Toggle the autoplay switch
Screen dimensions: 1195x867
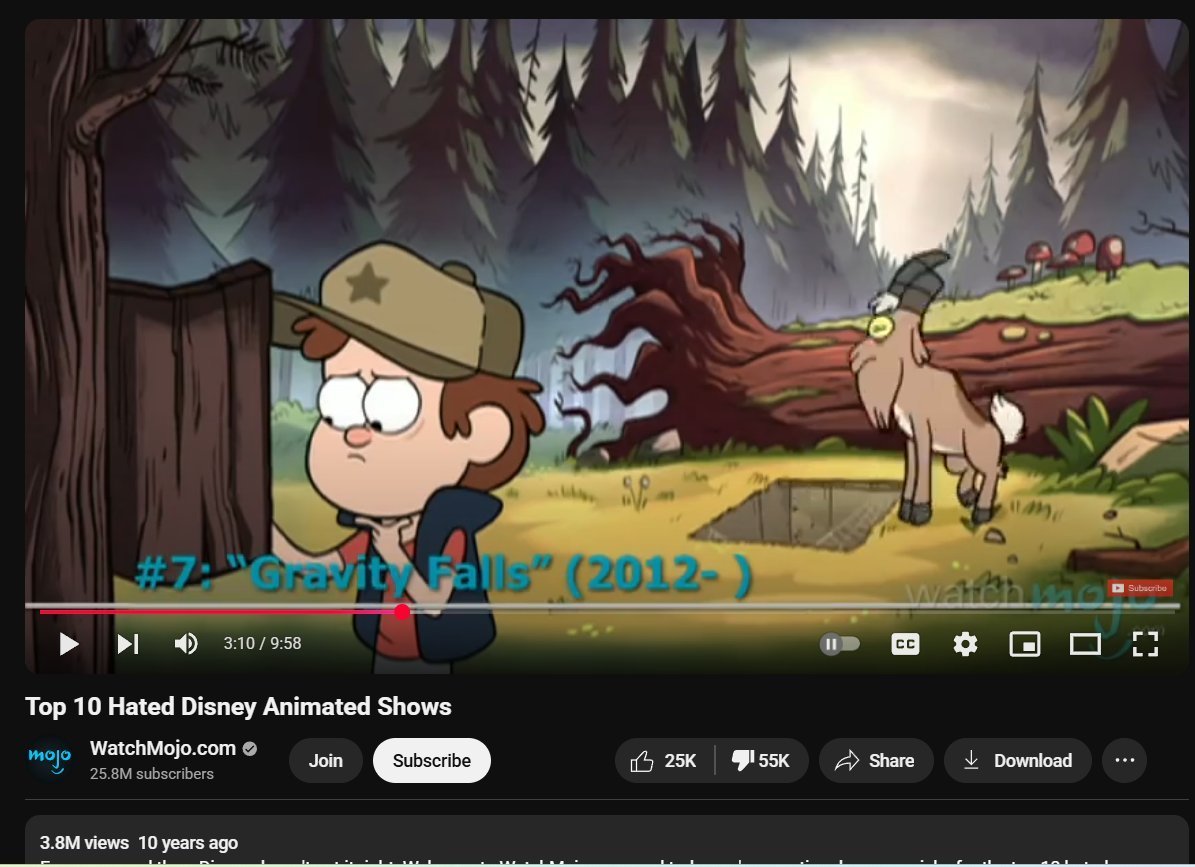[x=840, y=645]
